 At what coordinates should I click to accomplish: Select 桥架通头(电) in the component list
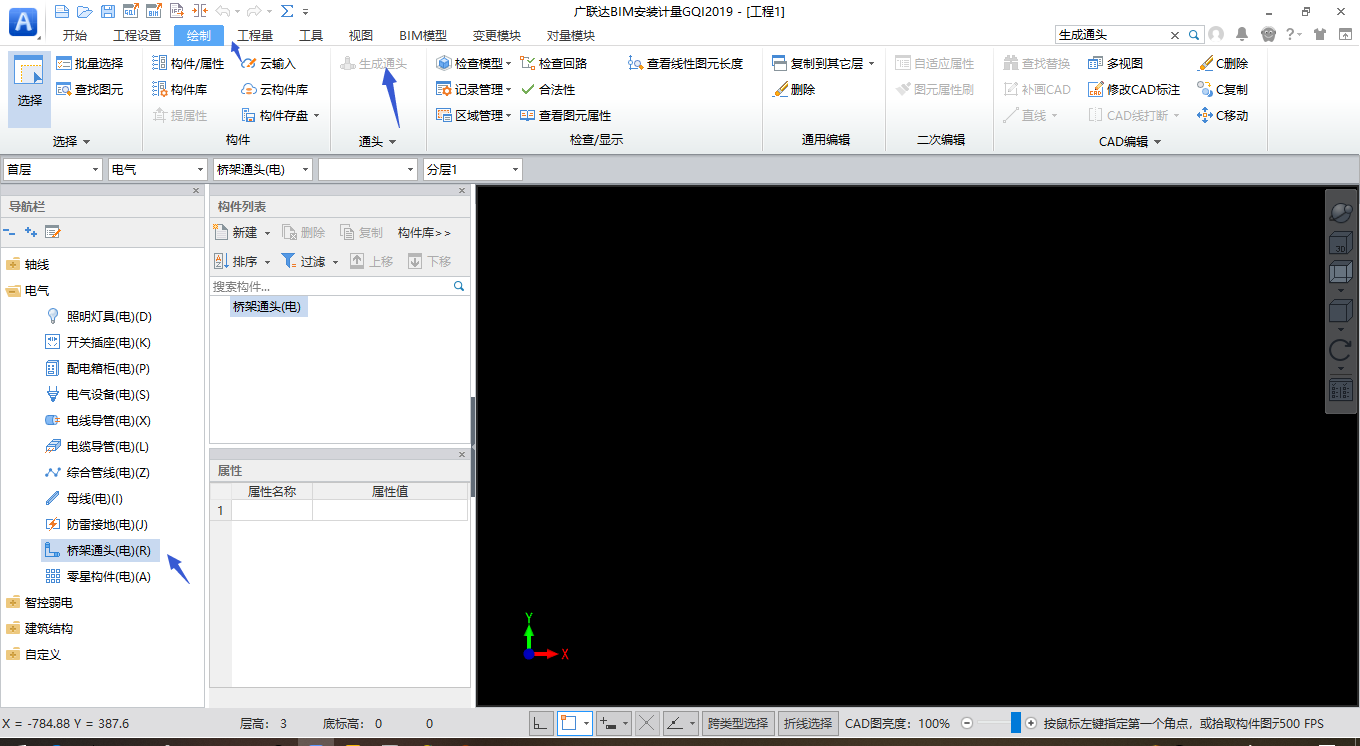coord(267,306)
